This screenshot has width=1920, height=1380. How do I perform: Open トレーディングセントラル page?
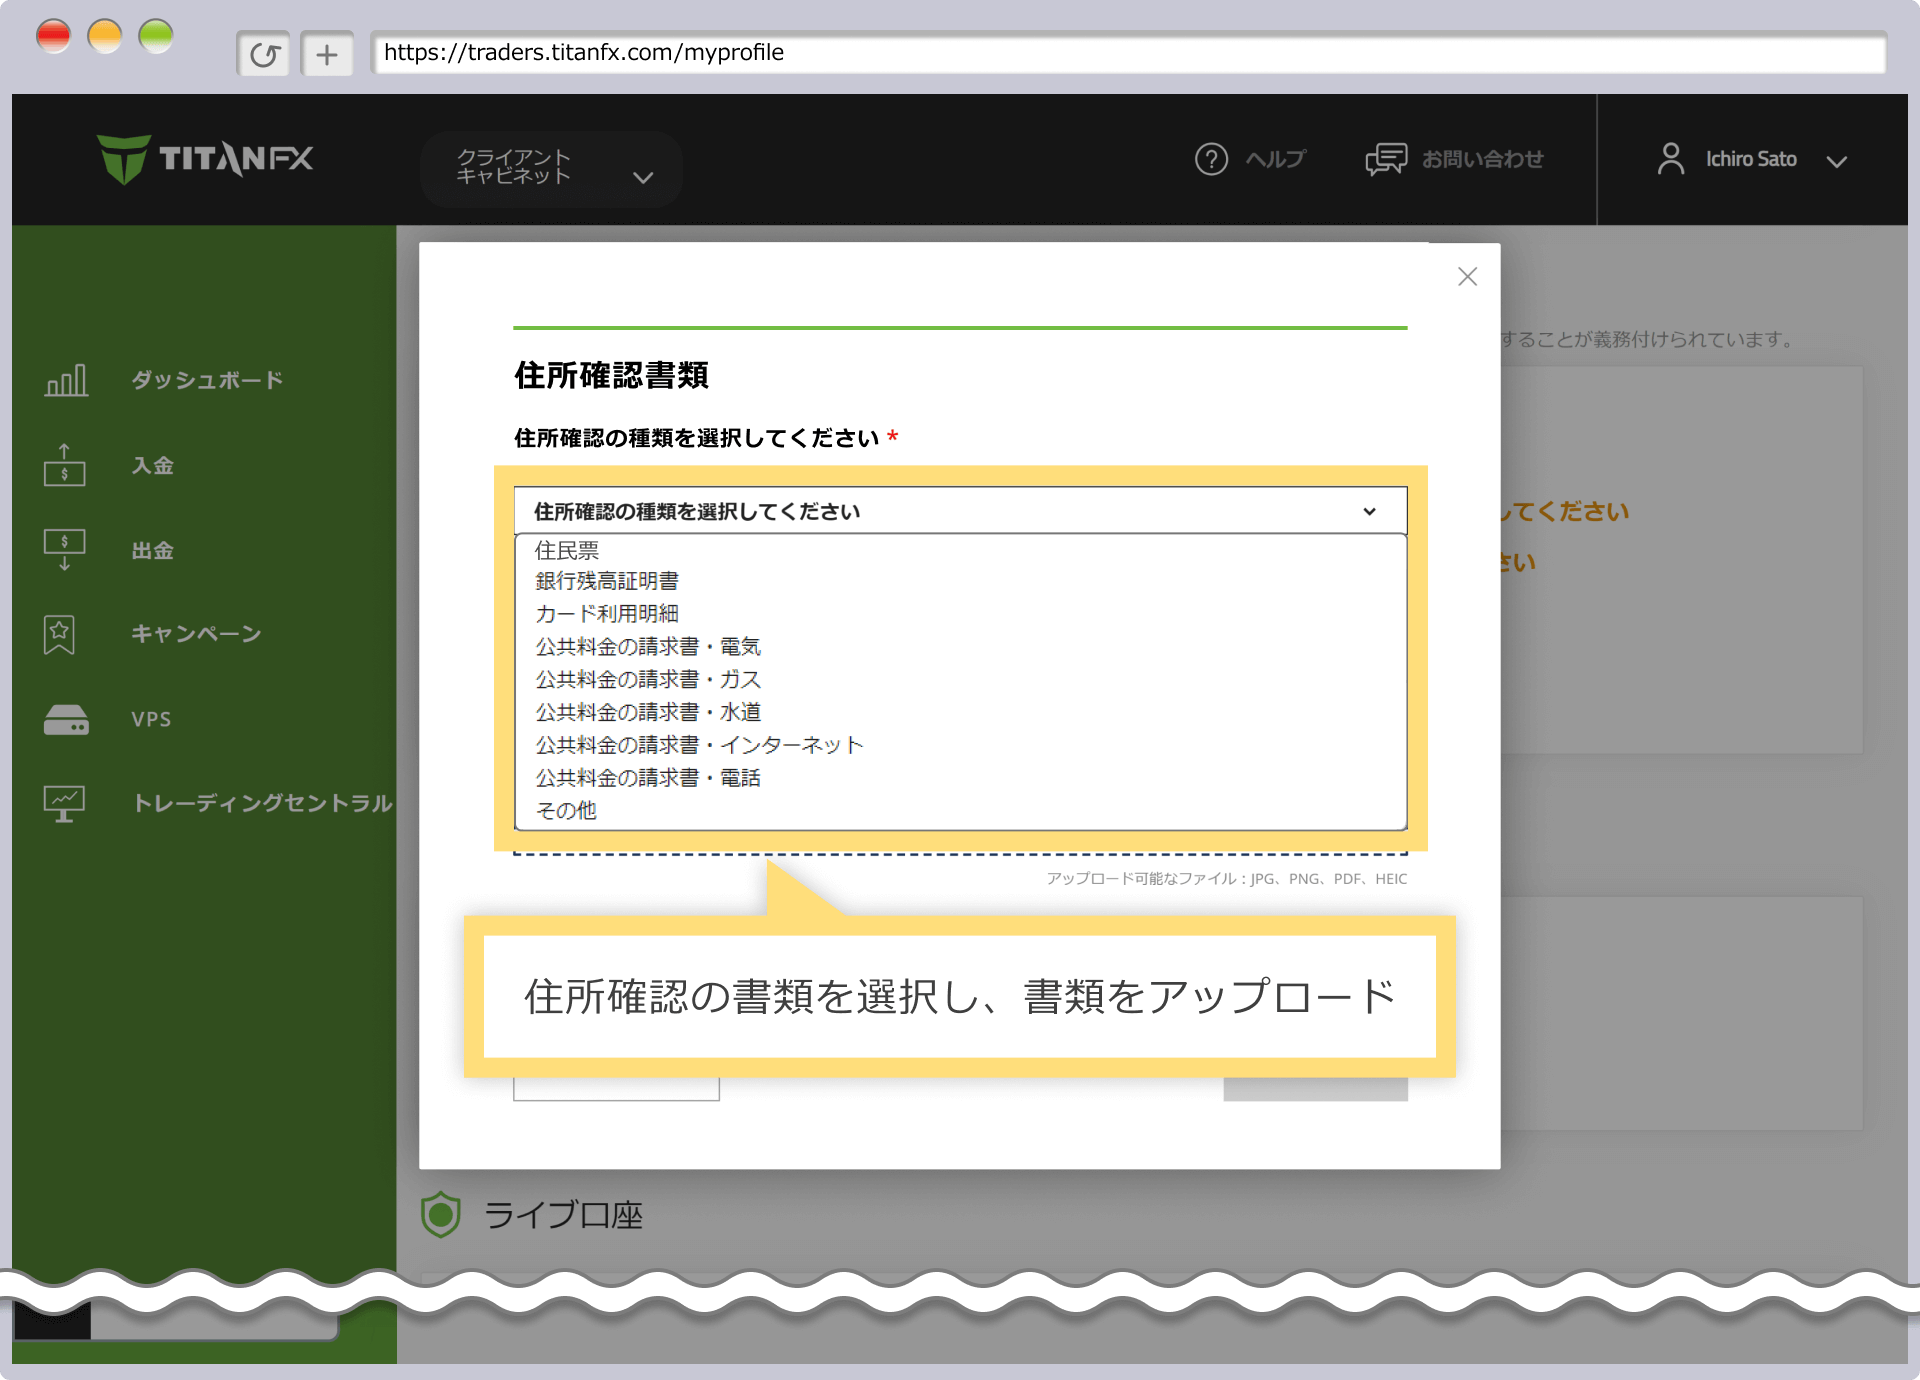[x=262, y=803]
